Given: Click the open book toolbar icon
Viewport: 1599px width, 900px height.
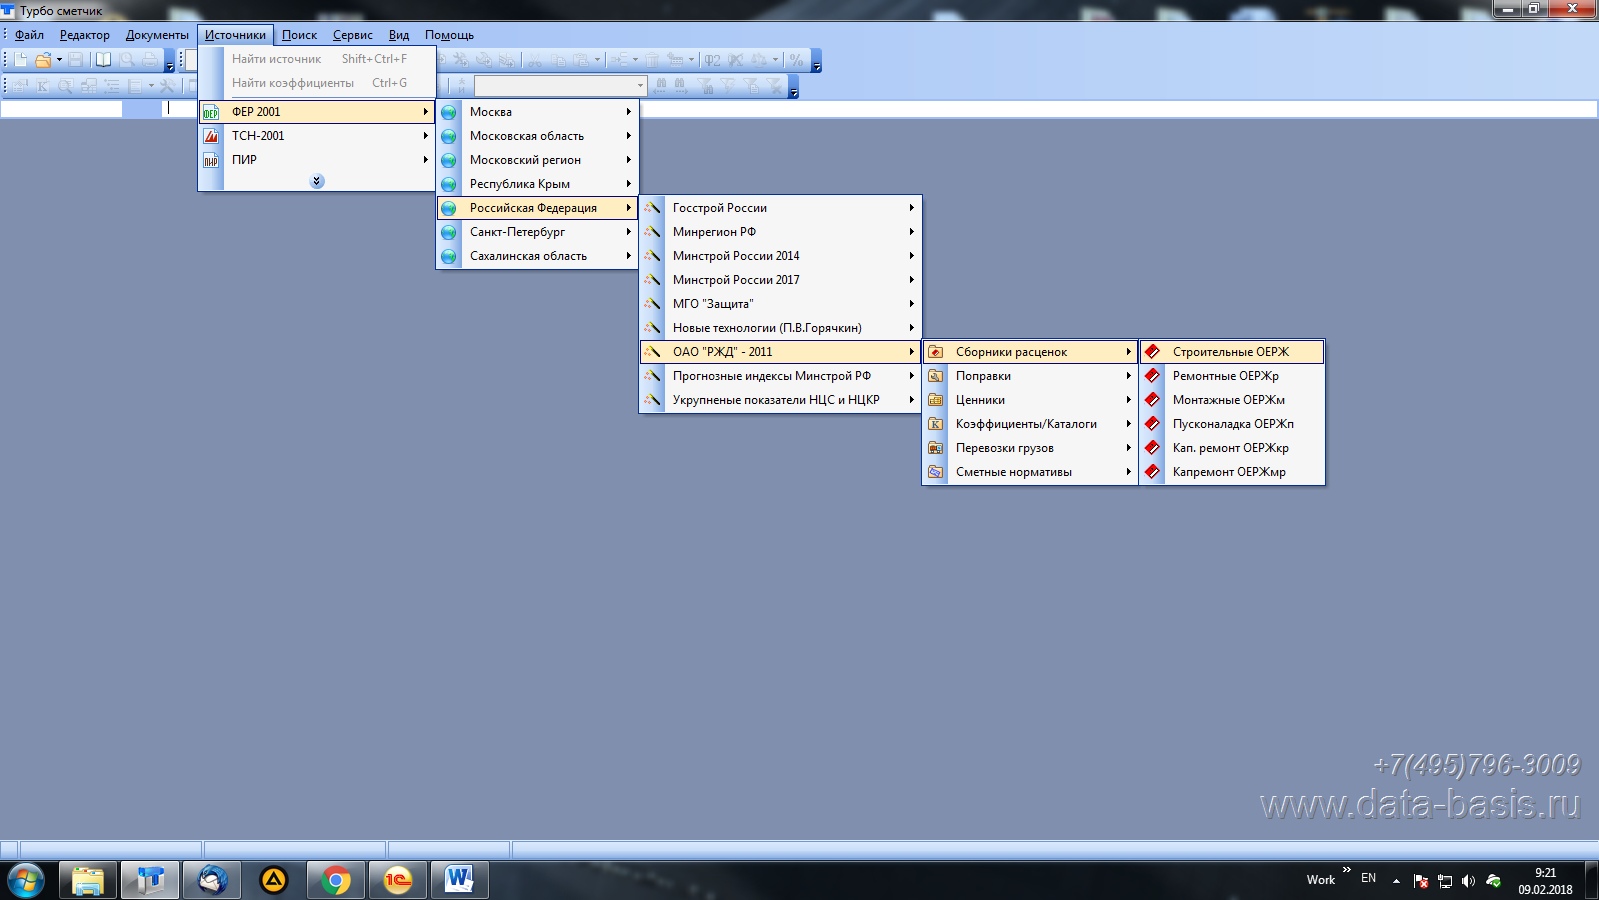Looking at the screenshot, I should point(103,60).
